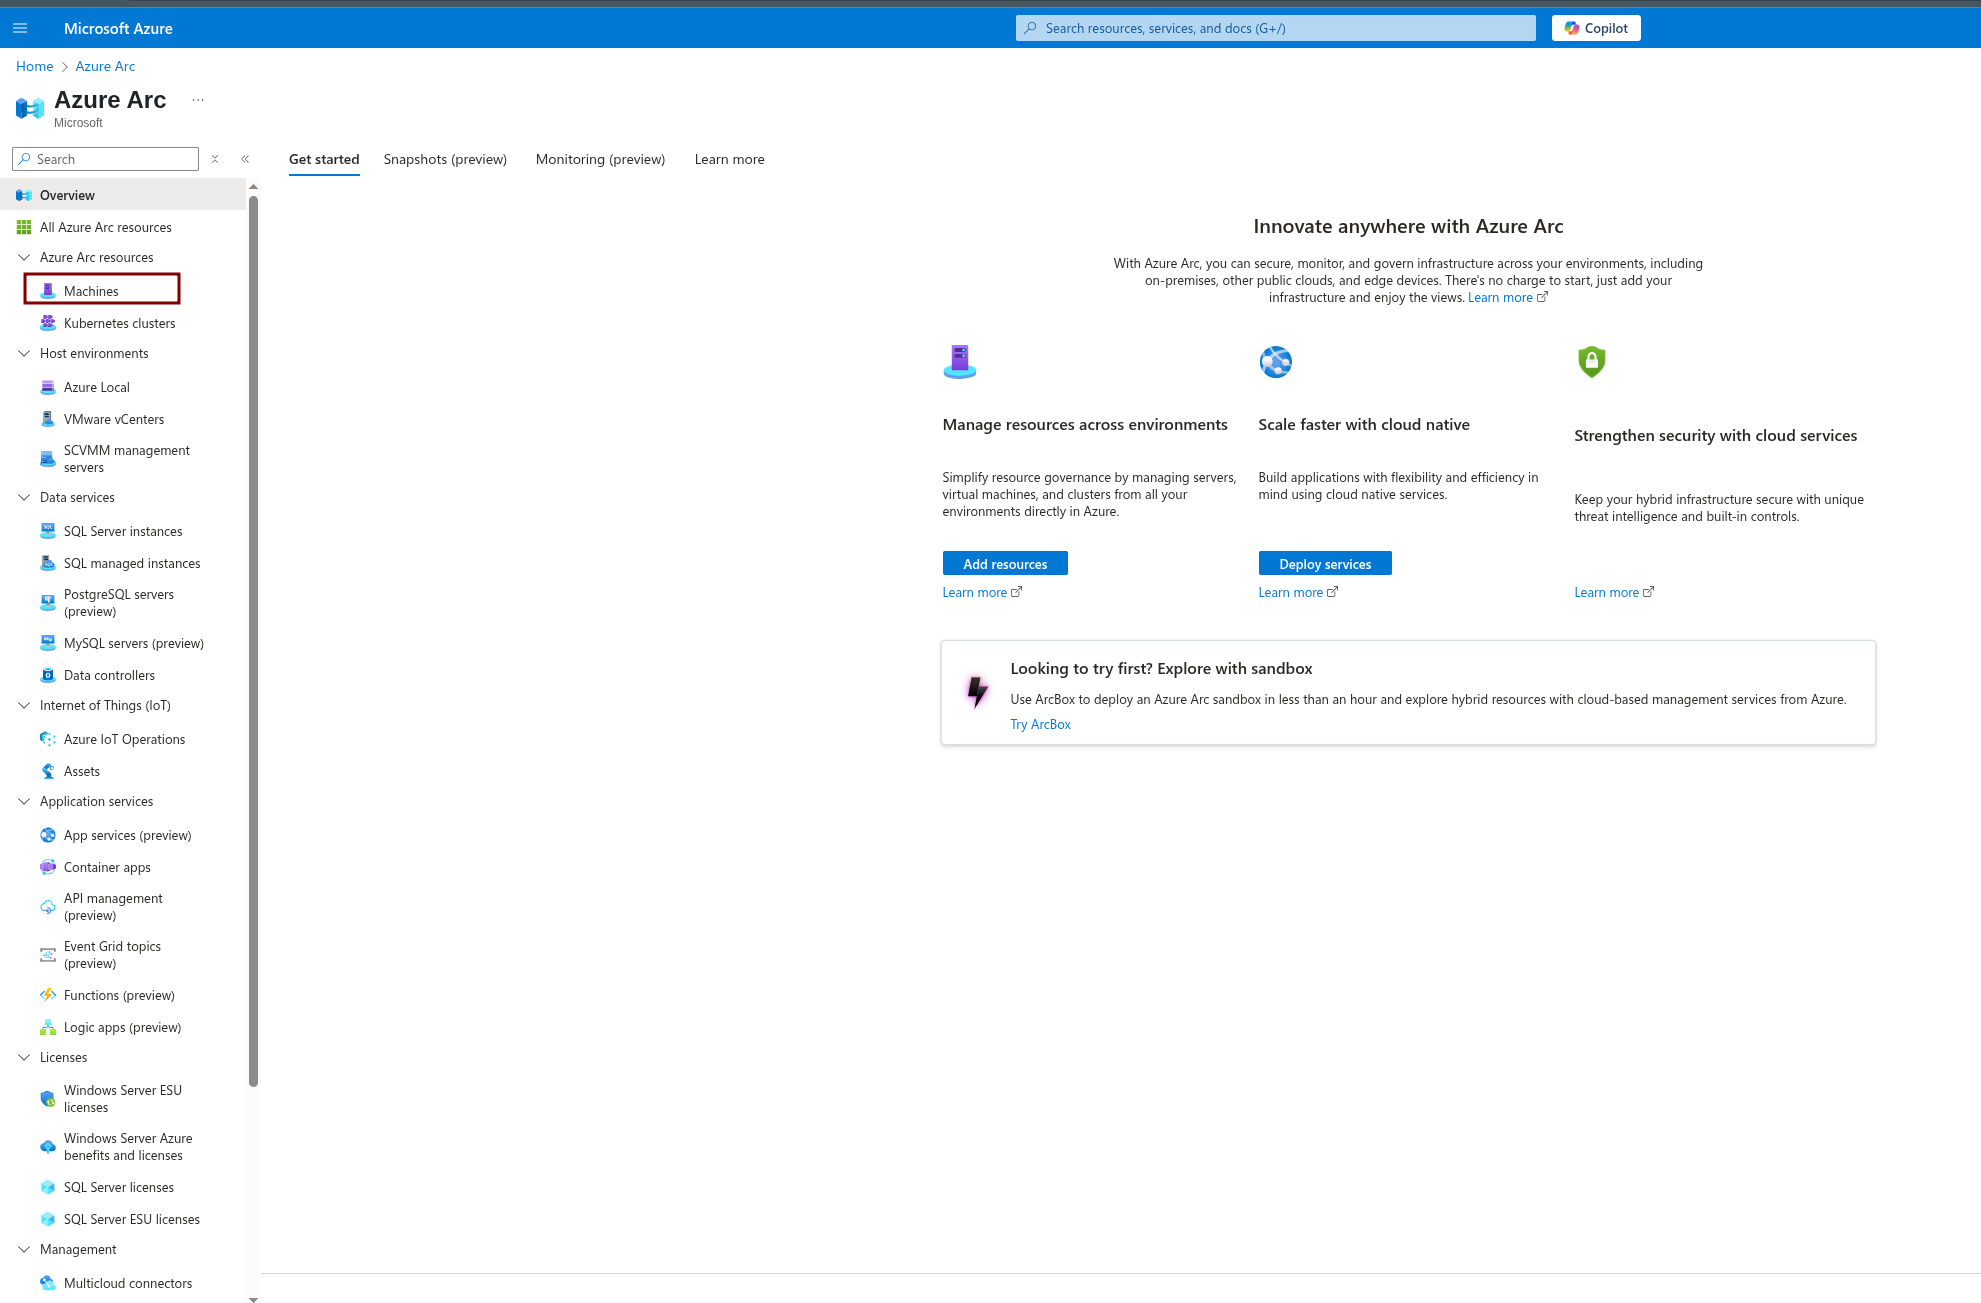Focus the sidebar Search field

pos(105,159)
